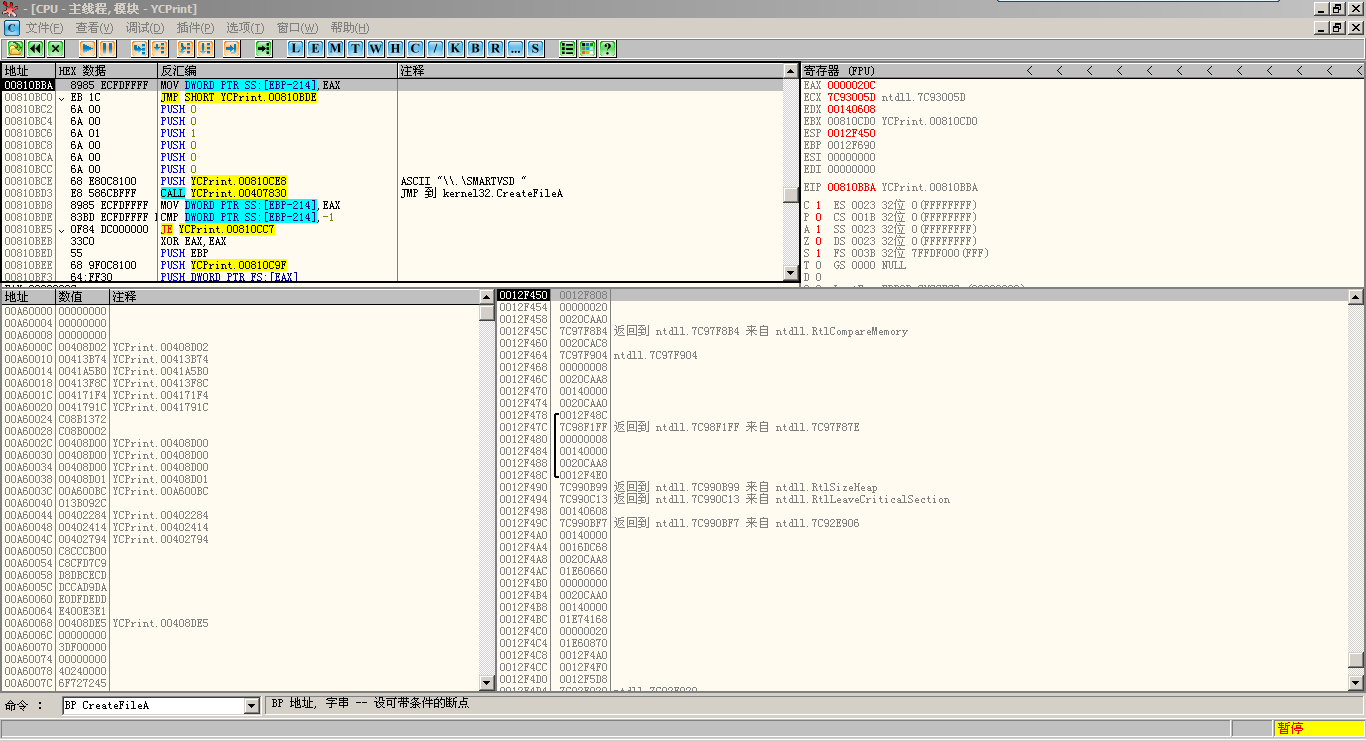This screenshot has height=742, width=1366.
Task: Select the ASCII \\.\SMARTVSD comment
Action: (463, 181)
